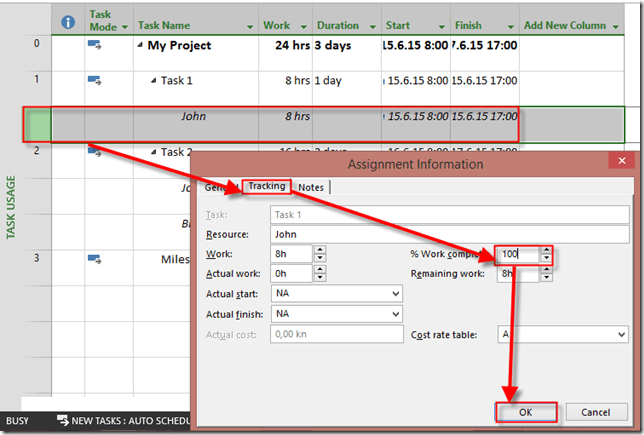
Task: Open the Task Name column filter dropdown
Action: (248, 26)
